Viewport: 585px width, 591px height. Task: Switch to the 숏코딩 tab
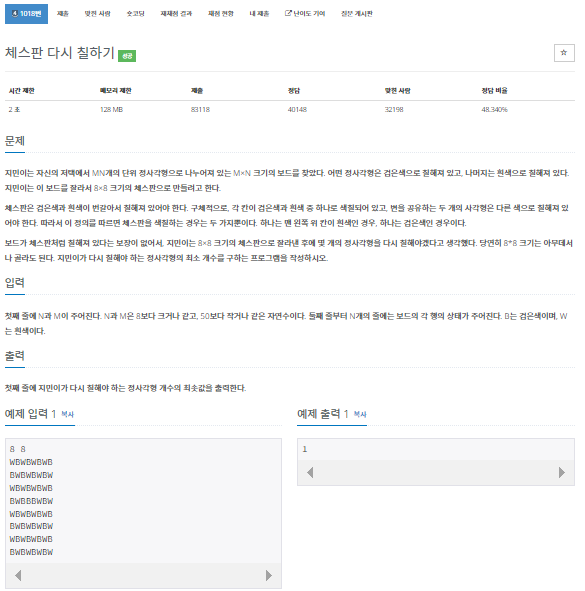135,14
